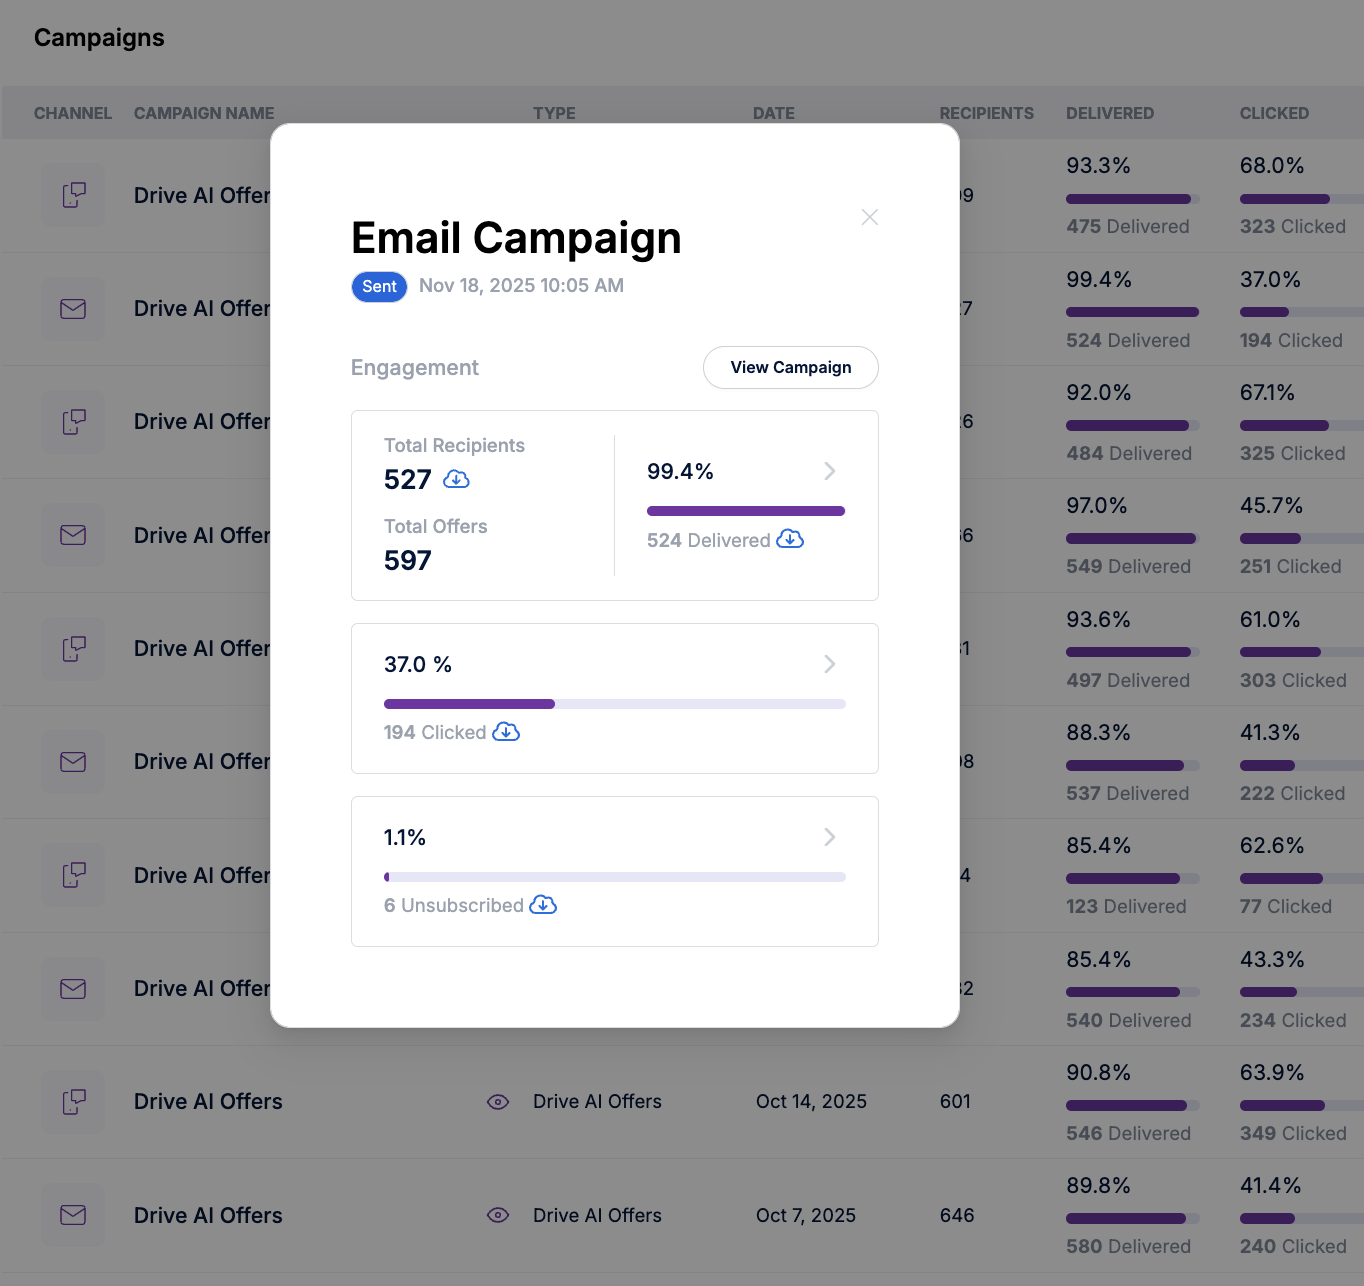Image resolution: width=1364 pixels, height=1286 pixels.
Task: Click the SMS channel icon in the first row
Action: pyautogui.click(x=73, y=195)
